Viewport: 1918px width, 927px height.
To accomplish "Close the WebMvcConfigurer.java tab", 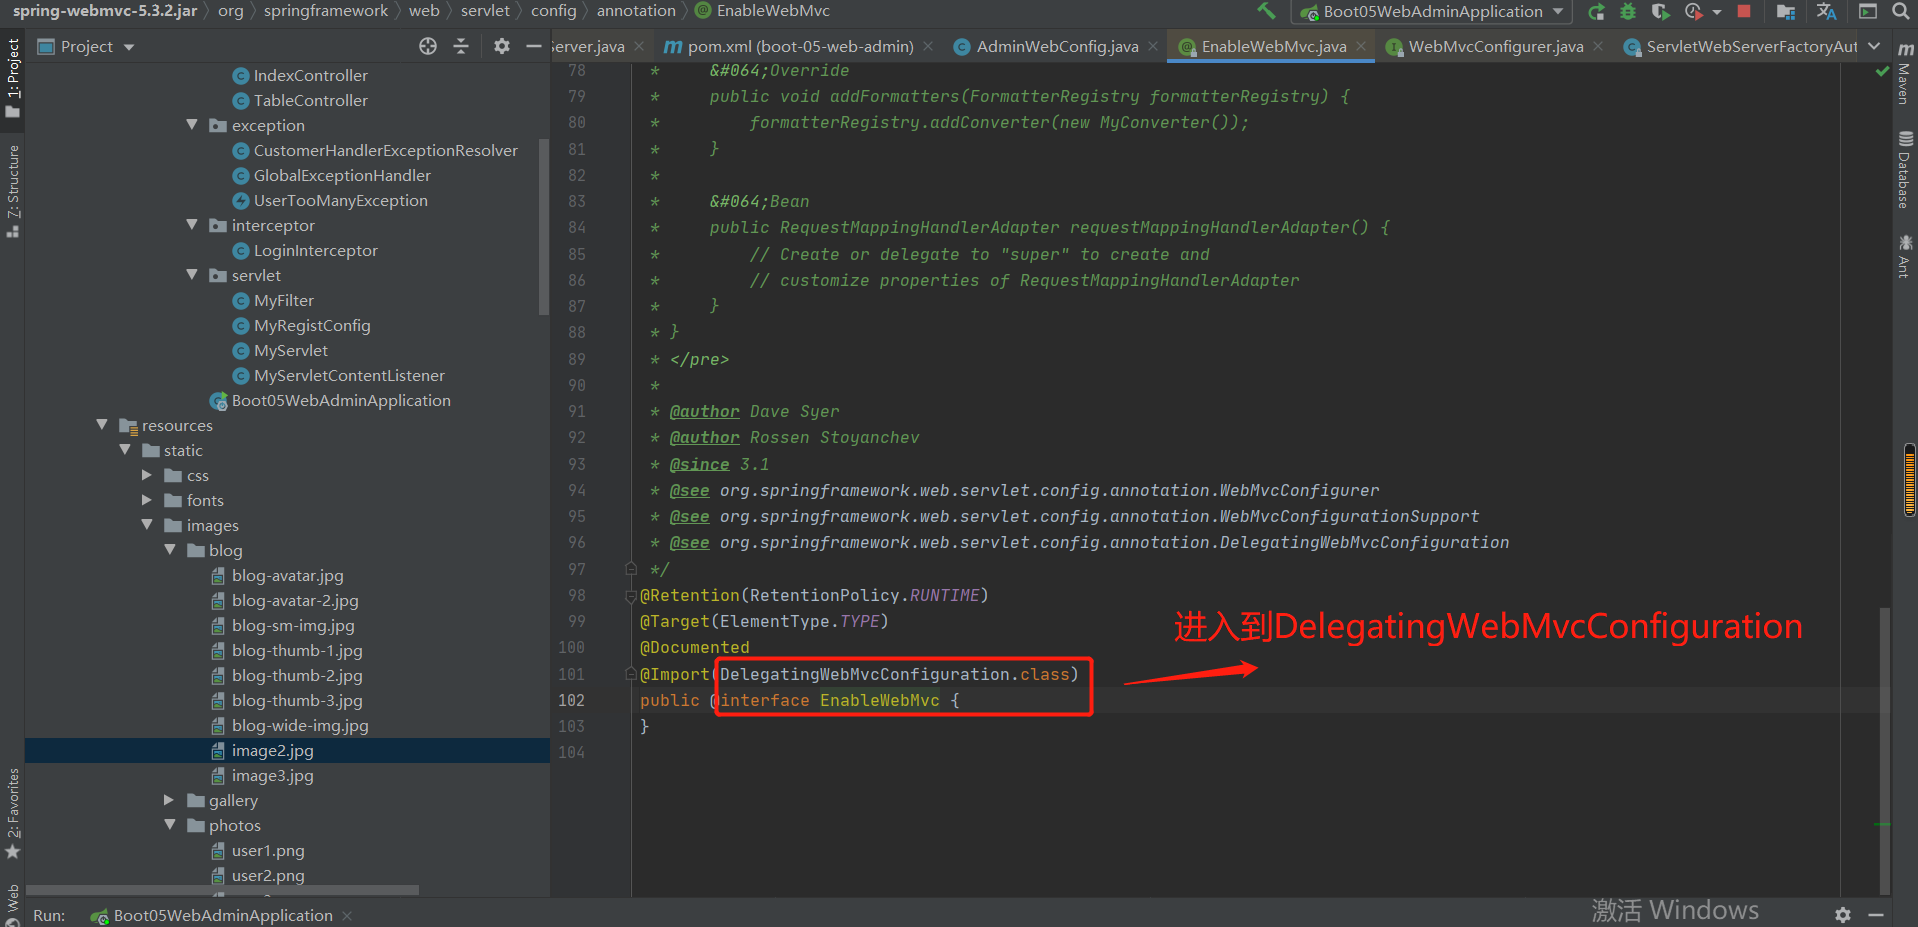I will [x=1598, y=46].
